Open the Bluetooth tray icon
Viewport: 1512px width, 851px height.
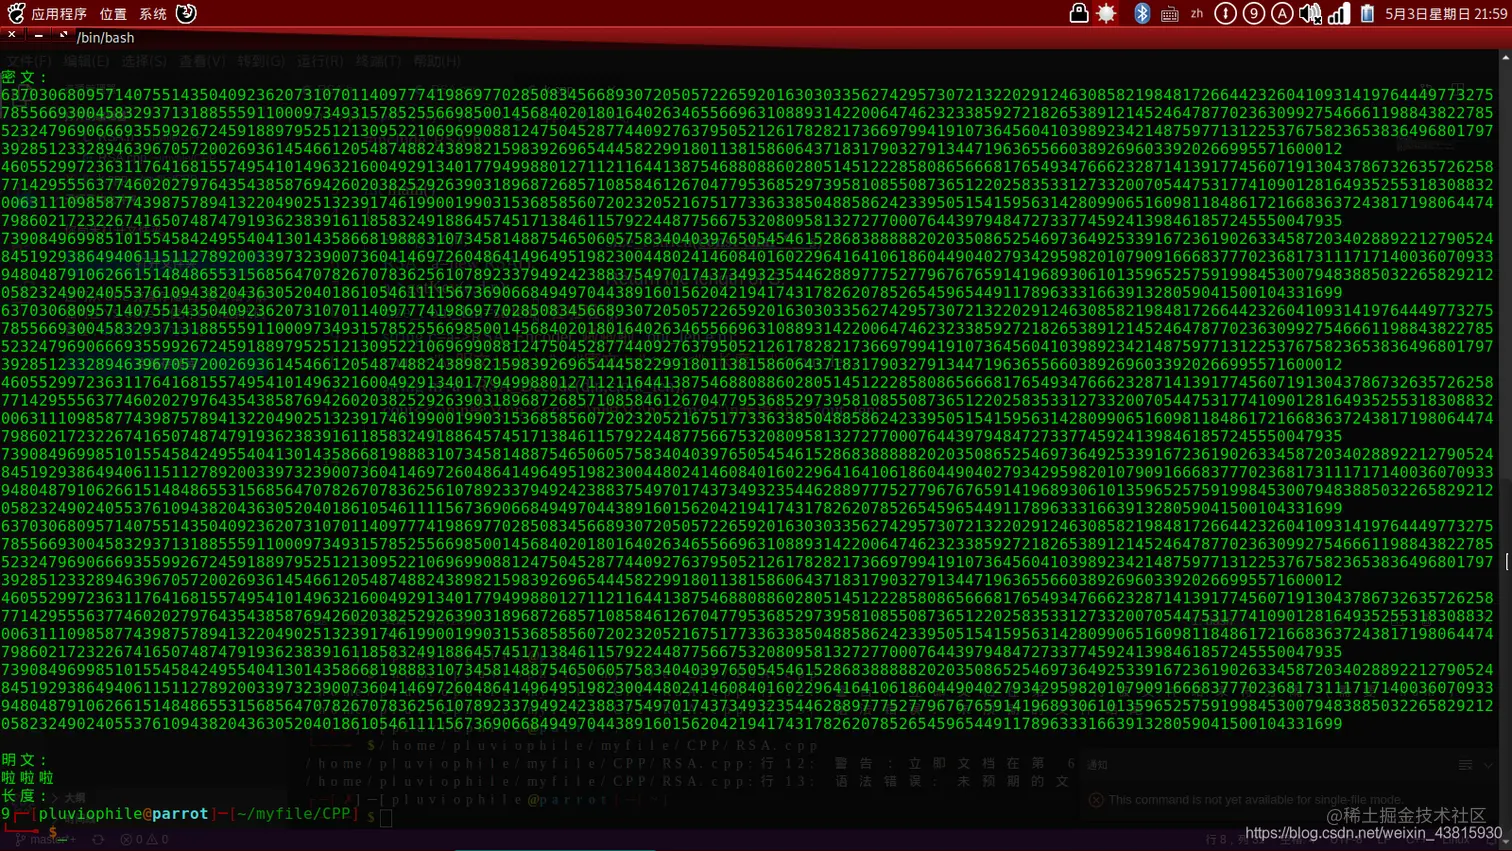[x=1142, y=13]
